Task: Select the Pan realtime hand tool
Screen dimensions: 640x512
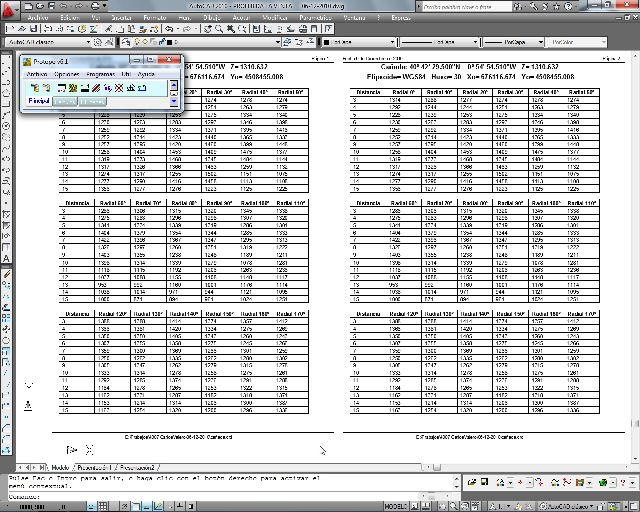Action: (x=208, y=29)
